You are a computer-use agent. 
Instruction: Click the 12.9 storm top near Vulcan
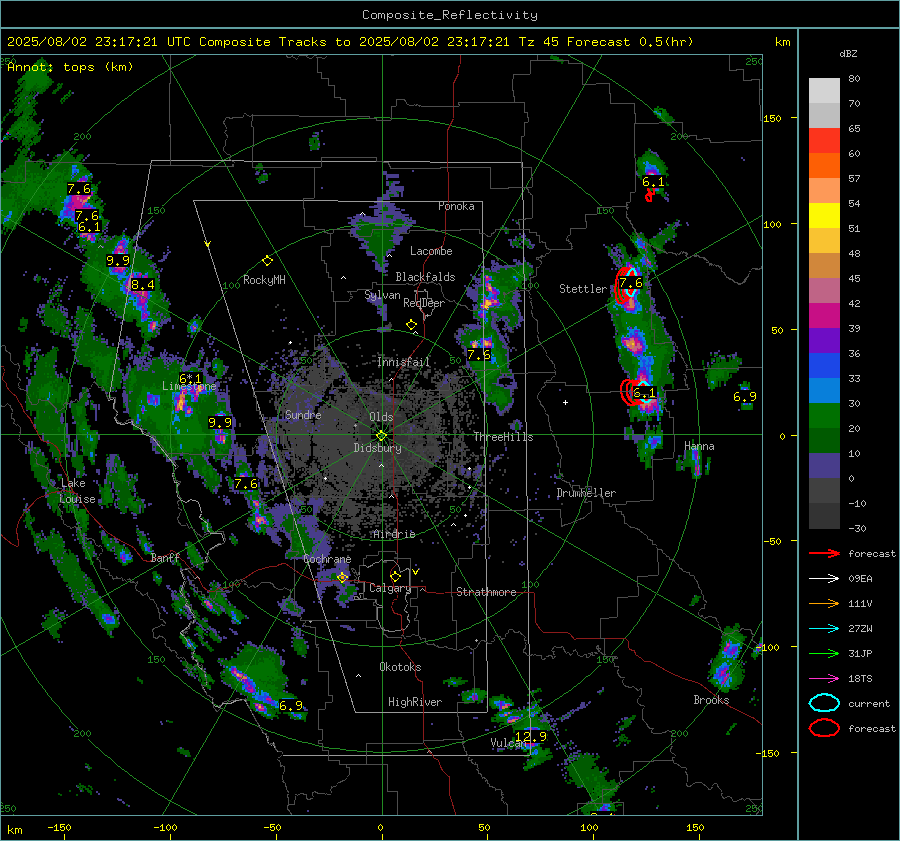click(531, 736)
